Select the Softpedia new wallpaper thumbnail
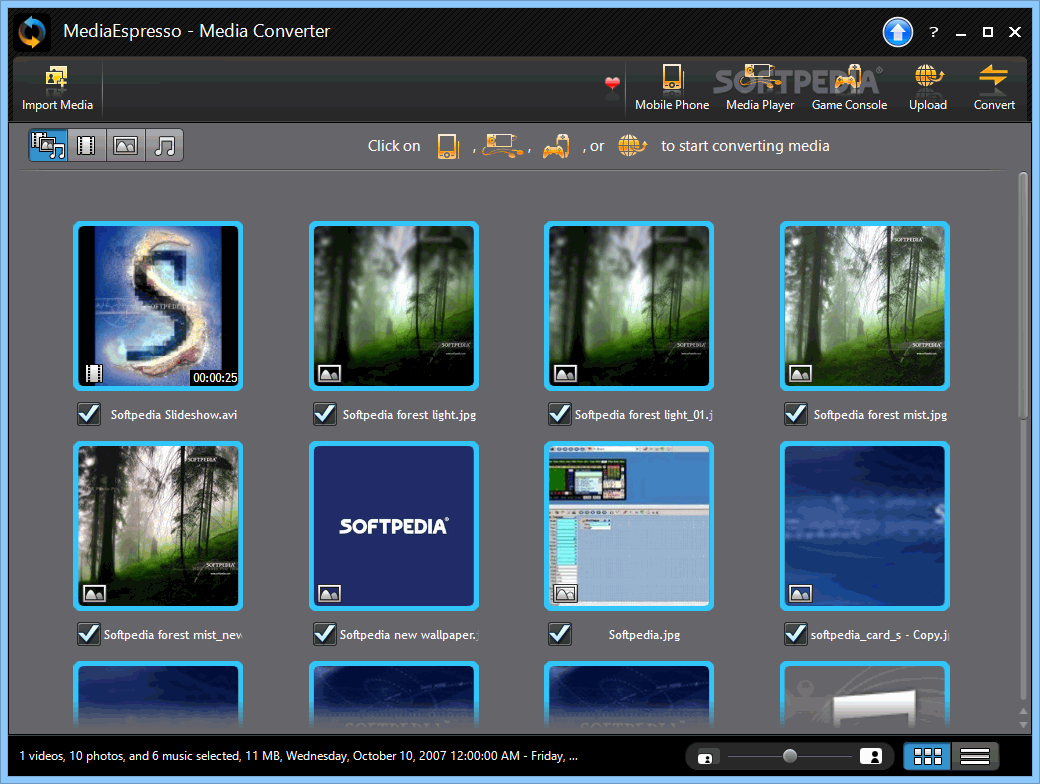Screen dimensions: 1040x784 coord(394,526)
